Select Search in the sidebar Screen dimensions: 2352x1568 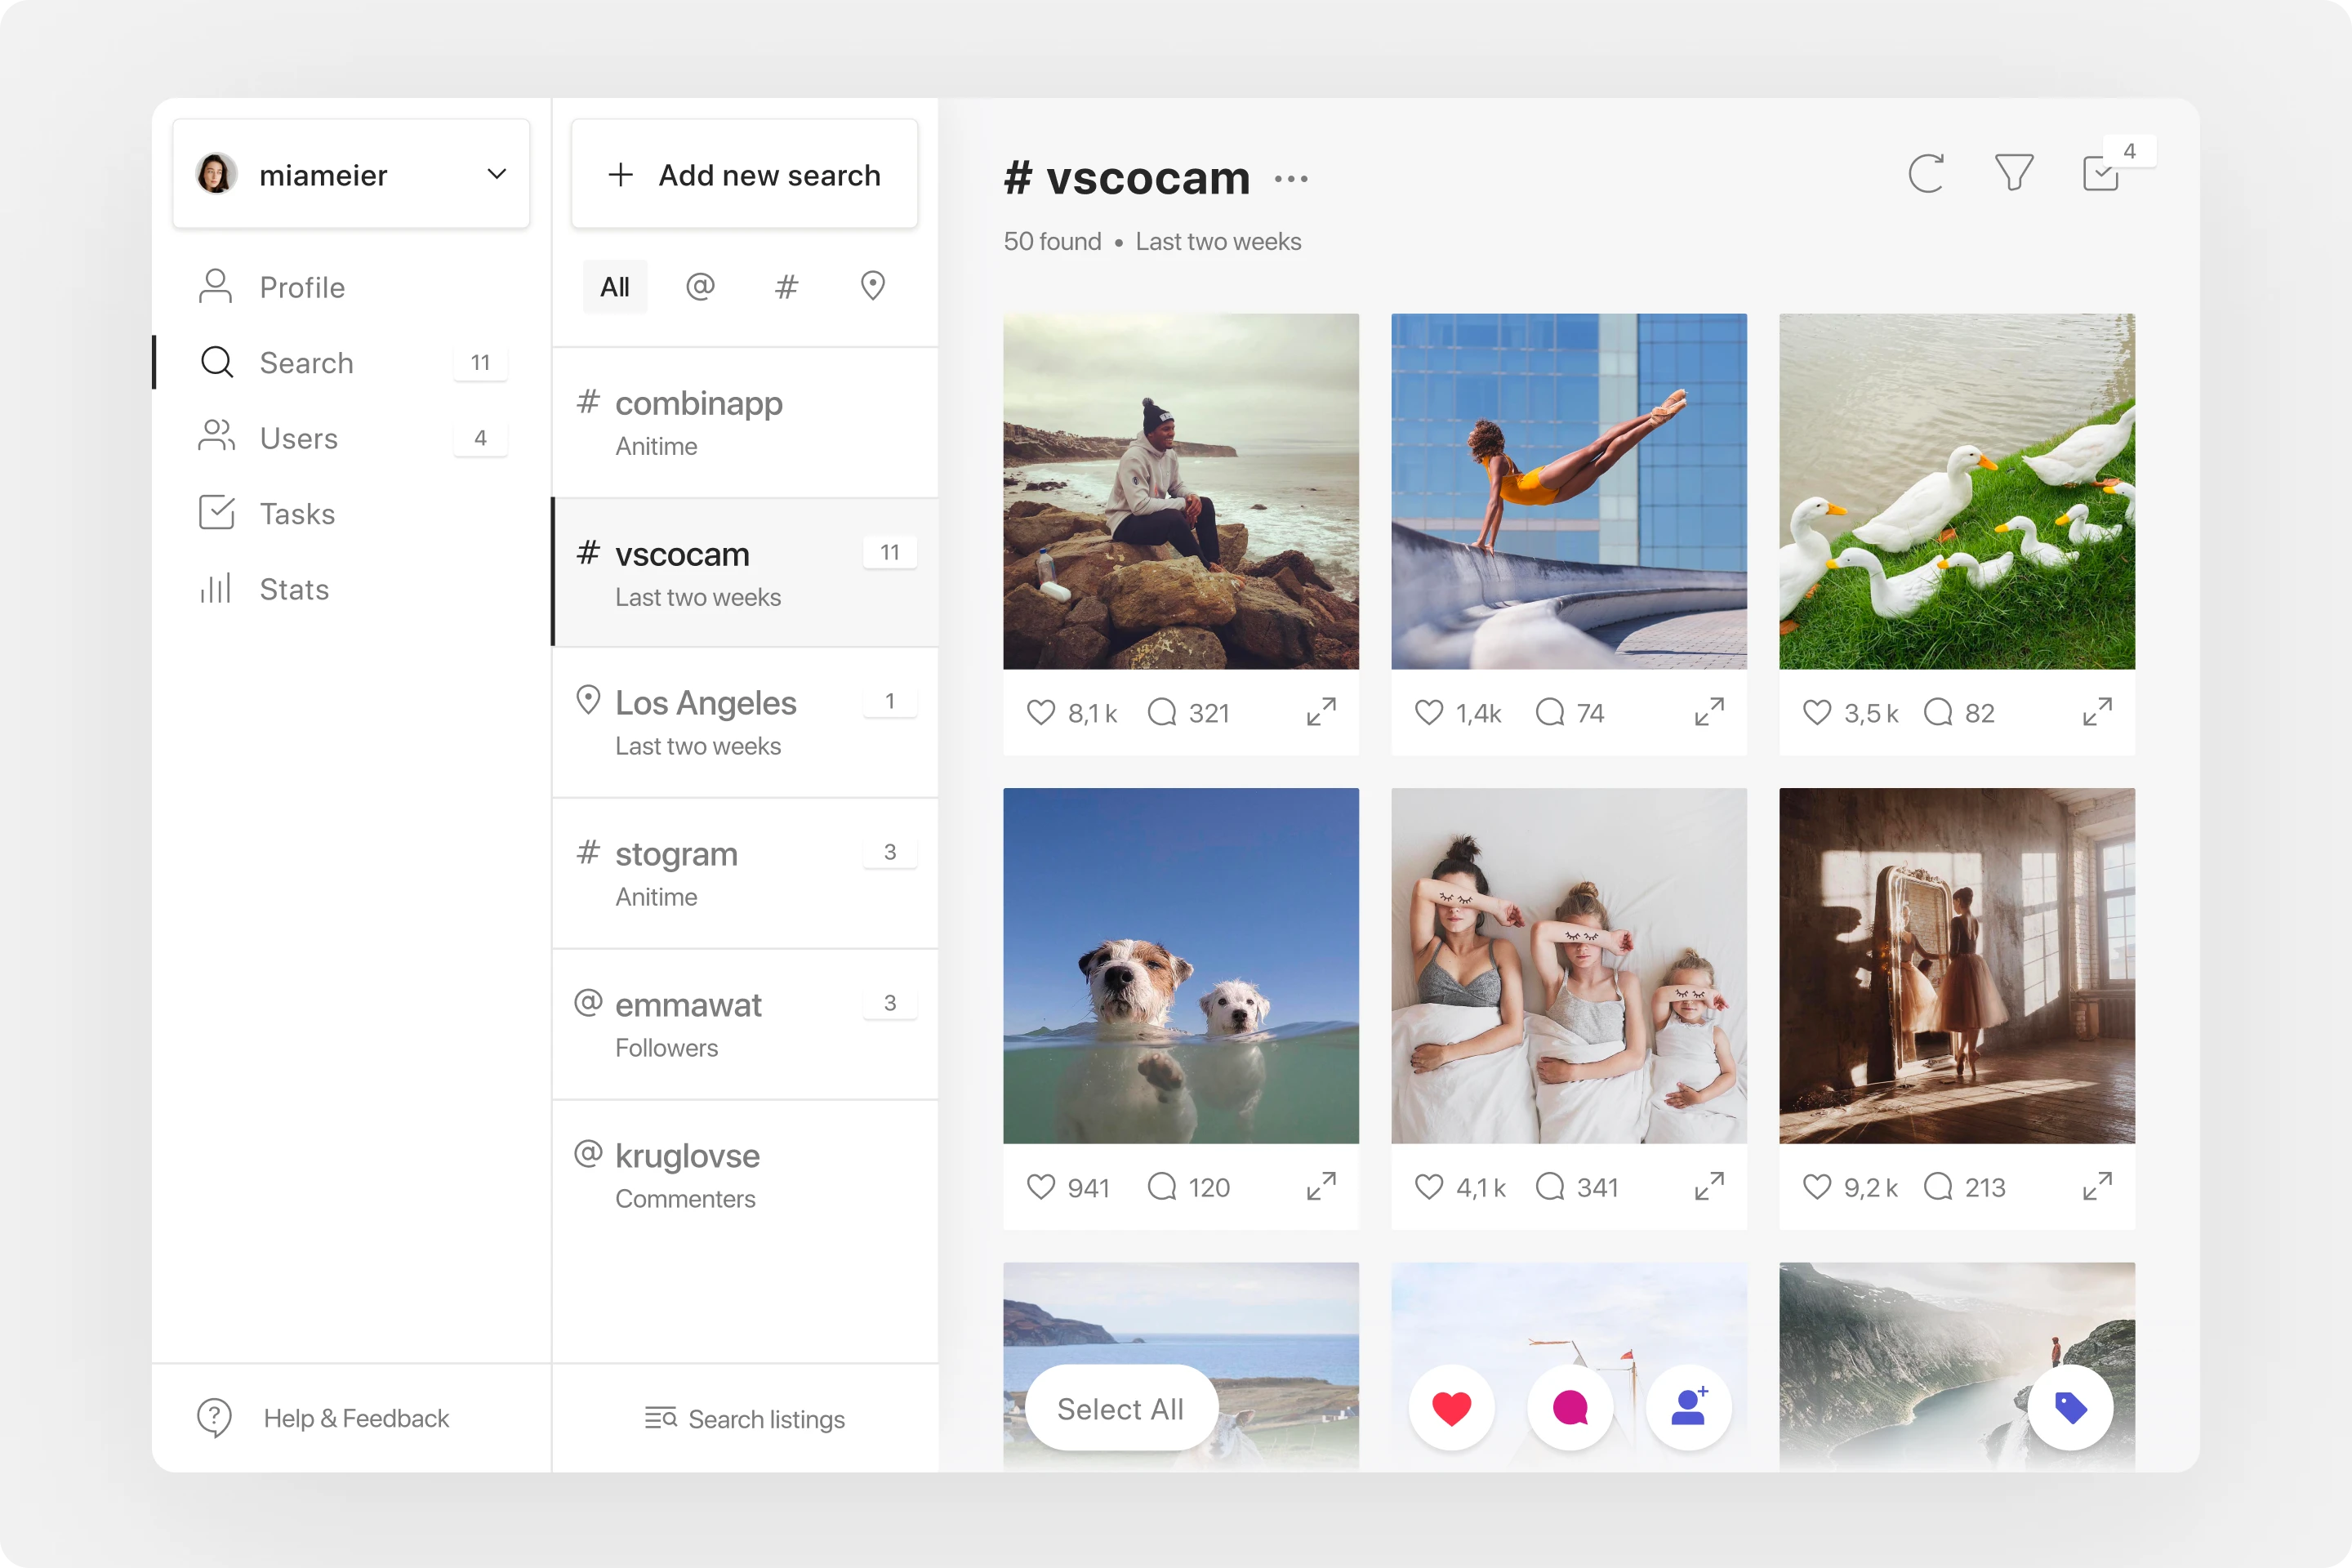[x=351, y=362]
